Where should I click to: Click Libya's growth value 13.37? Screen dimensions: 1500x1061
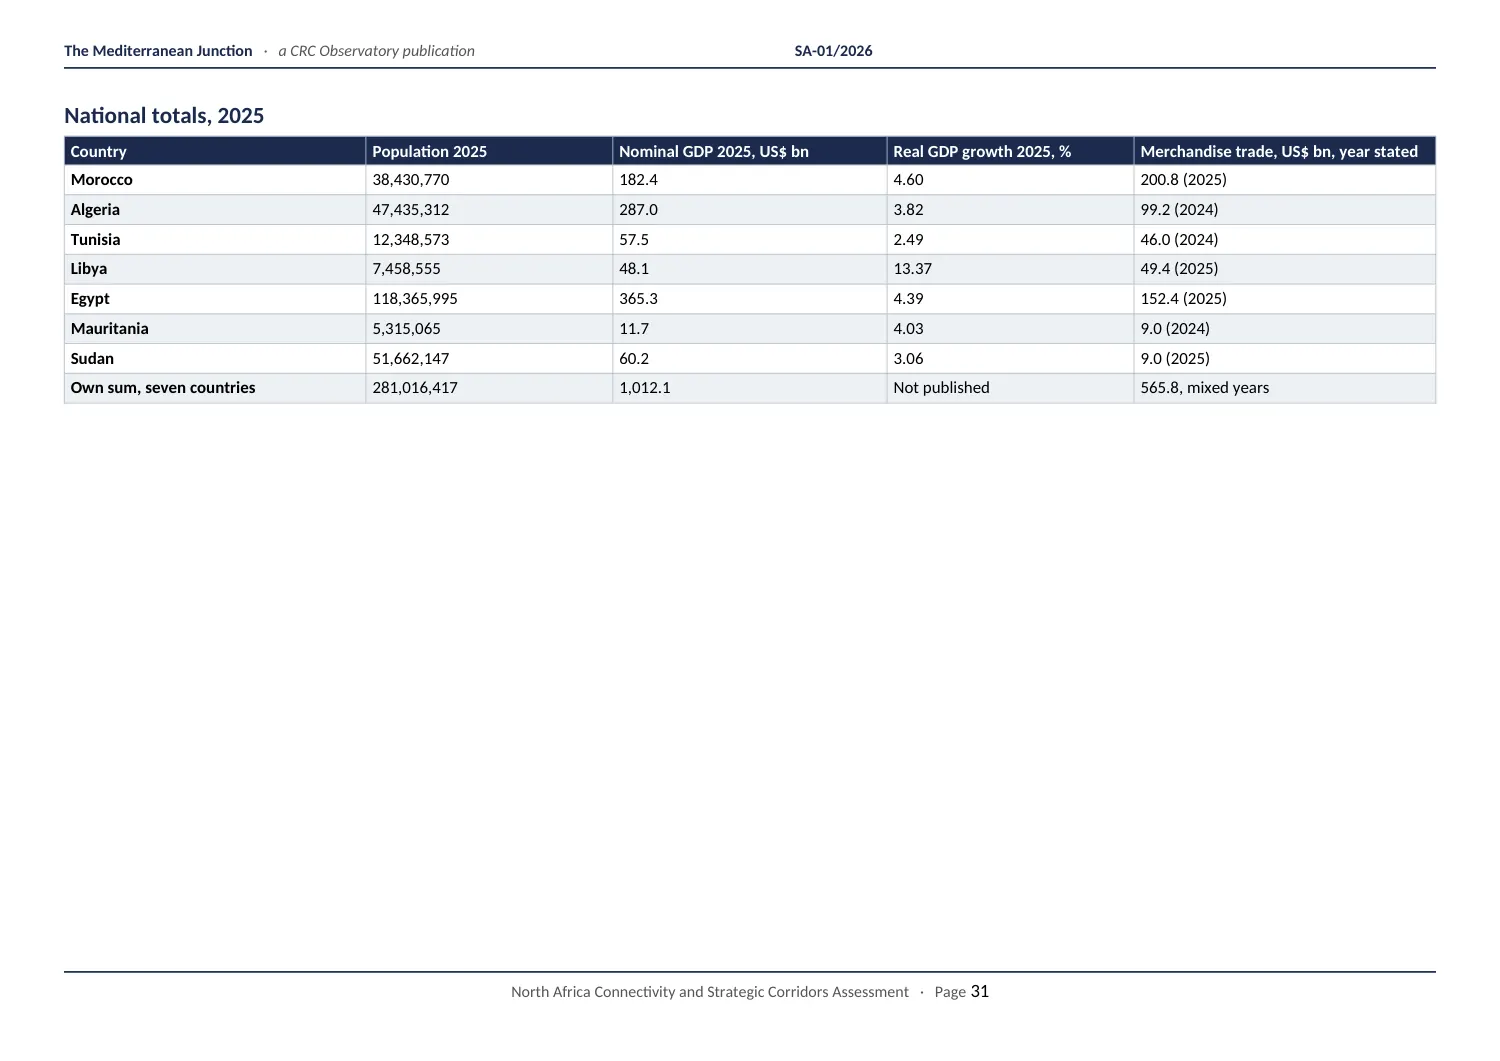912,269
